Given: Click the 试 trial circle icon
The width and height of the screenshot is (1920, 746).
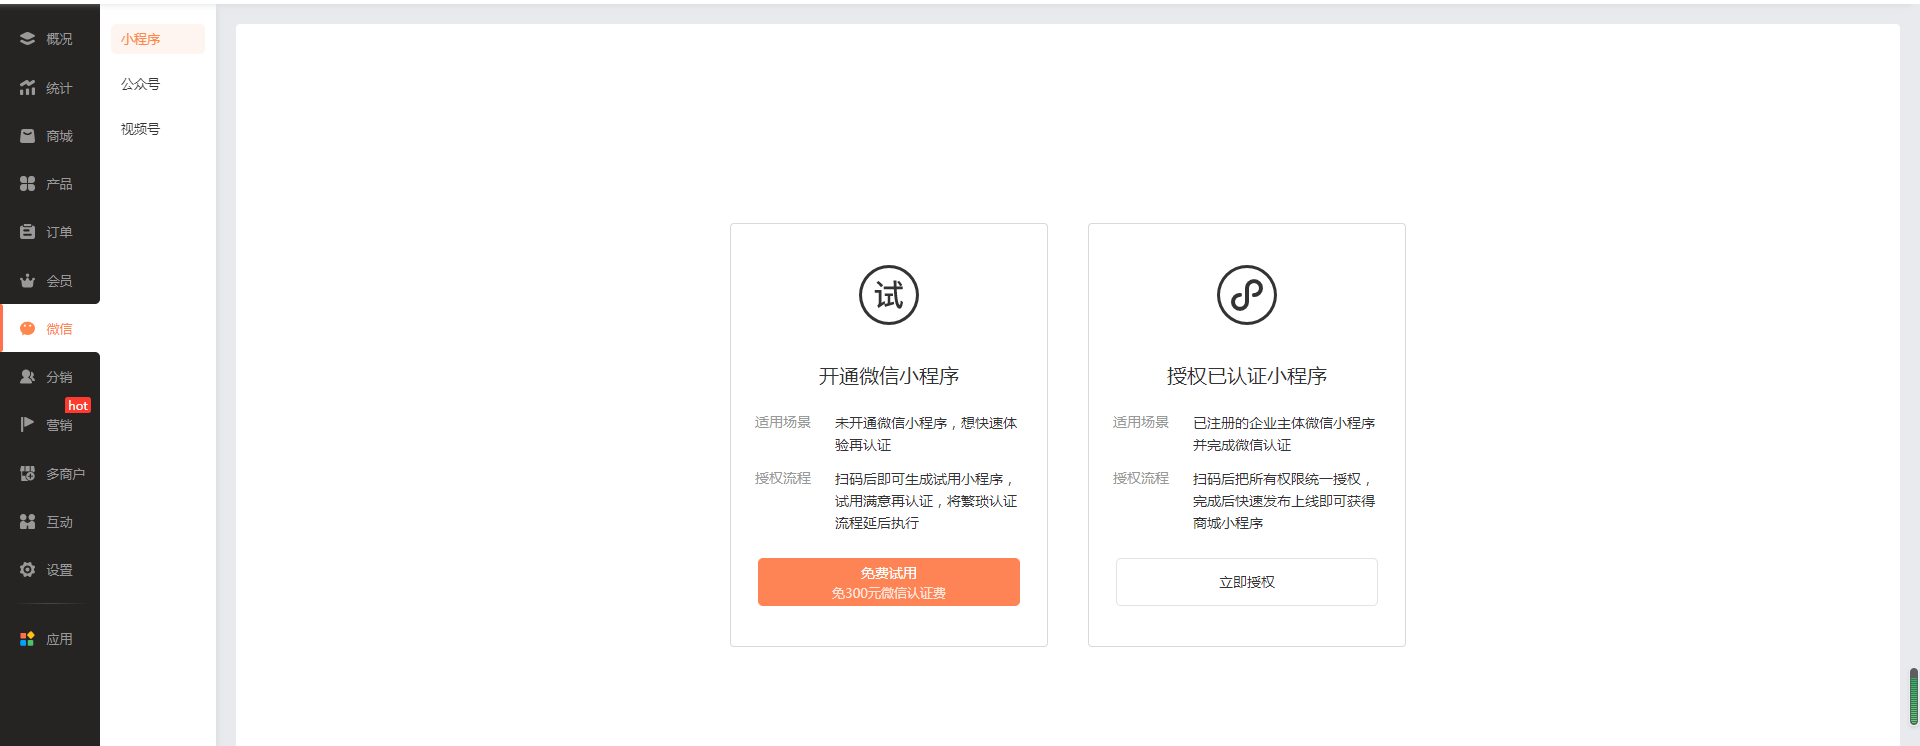Looking at the screenshot, I should point(889,295).
